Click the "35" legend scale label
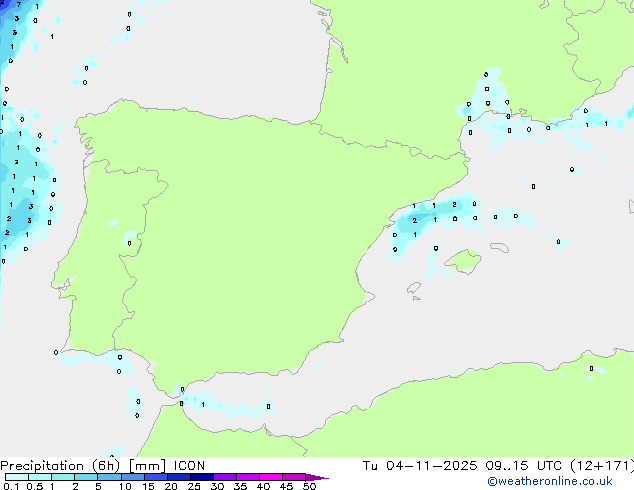 click(x=240, y=486)
